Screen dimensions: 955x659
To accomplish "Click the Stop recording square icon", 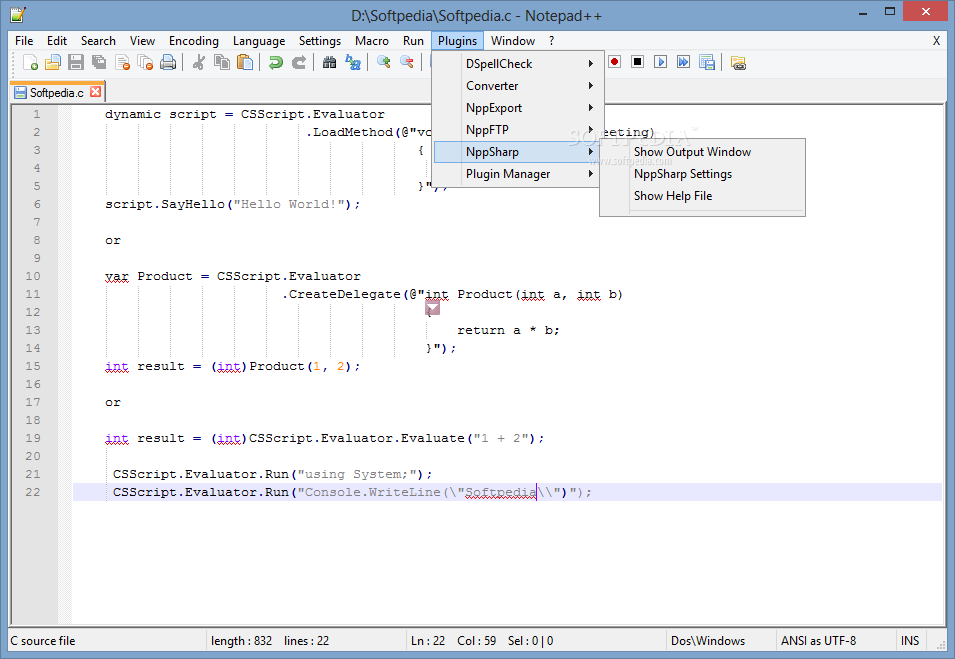I will point(637,62).
